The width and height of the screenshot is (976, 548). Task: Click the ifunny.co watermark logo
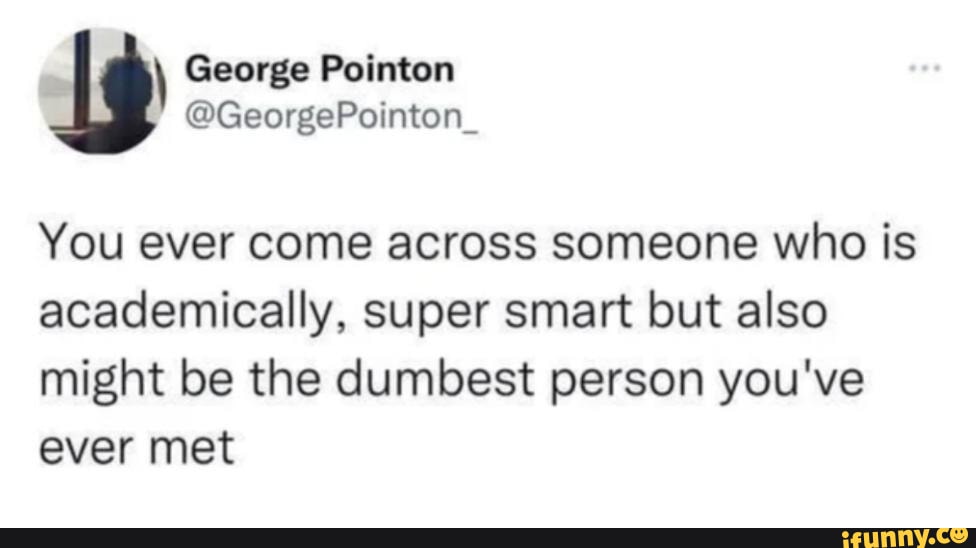pyautogui.click(x=904, y=537)
